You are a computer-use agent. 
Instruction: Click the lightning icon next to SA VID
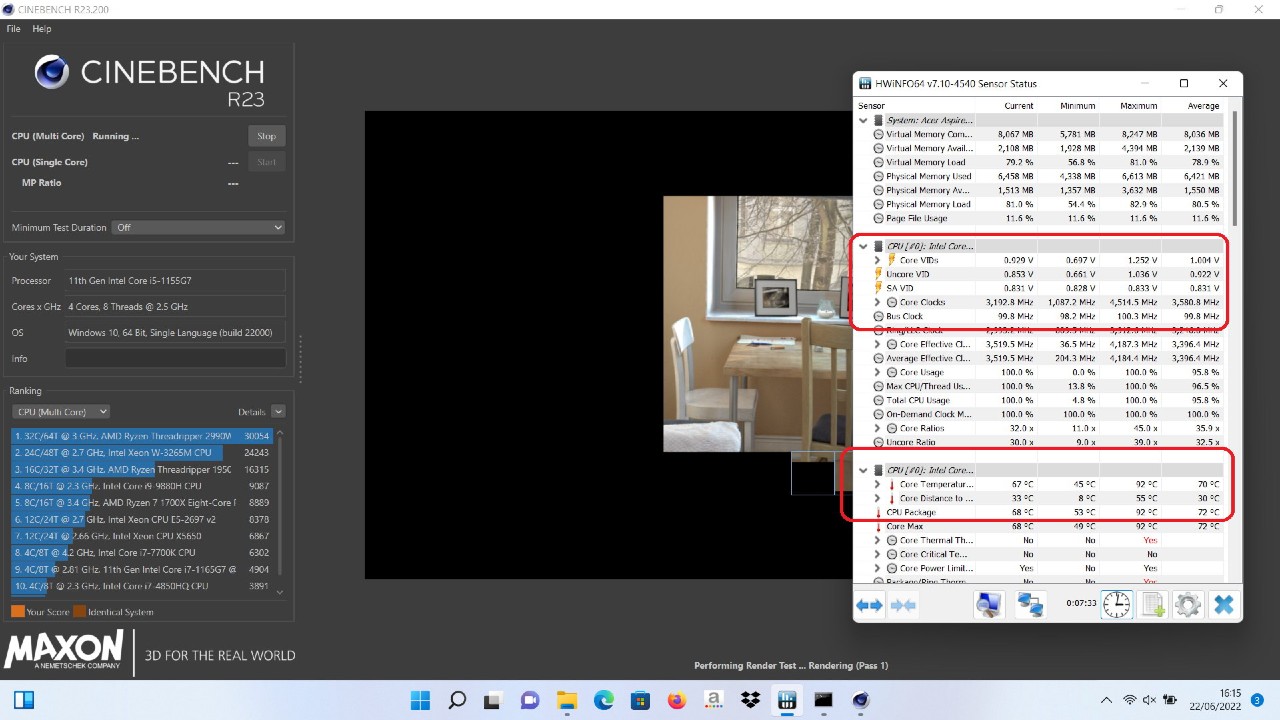coord(878,288)
